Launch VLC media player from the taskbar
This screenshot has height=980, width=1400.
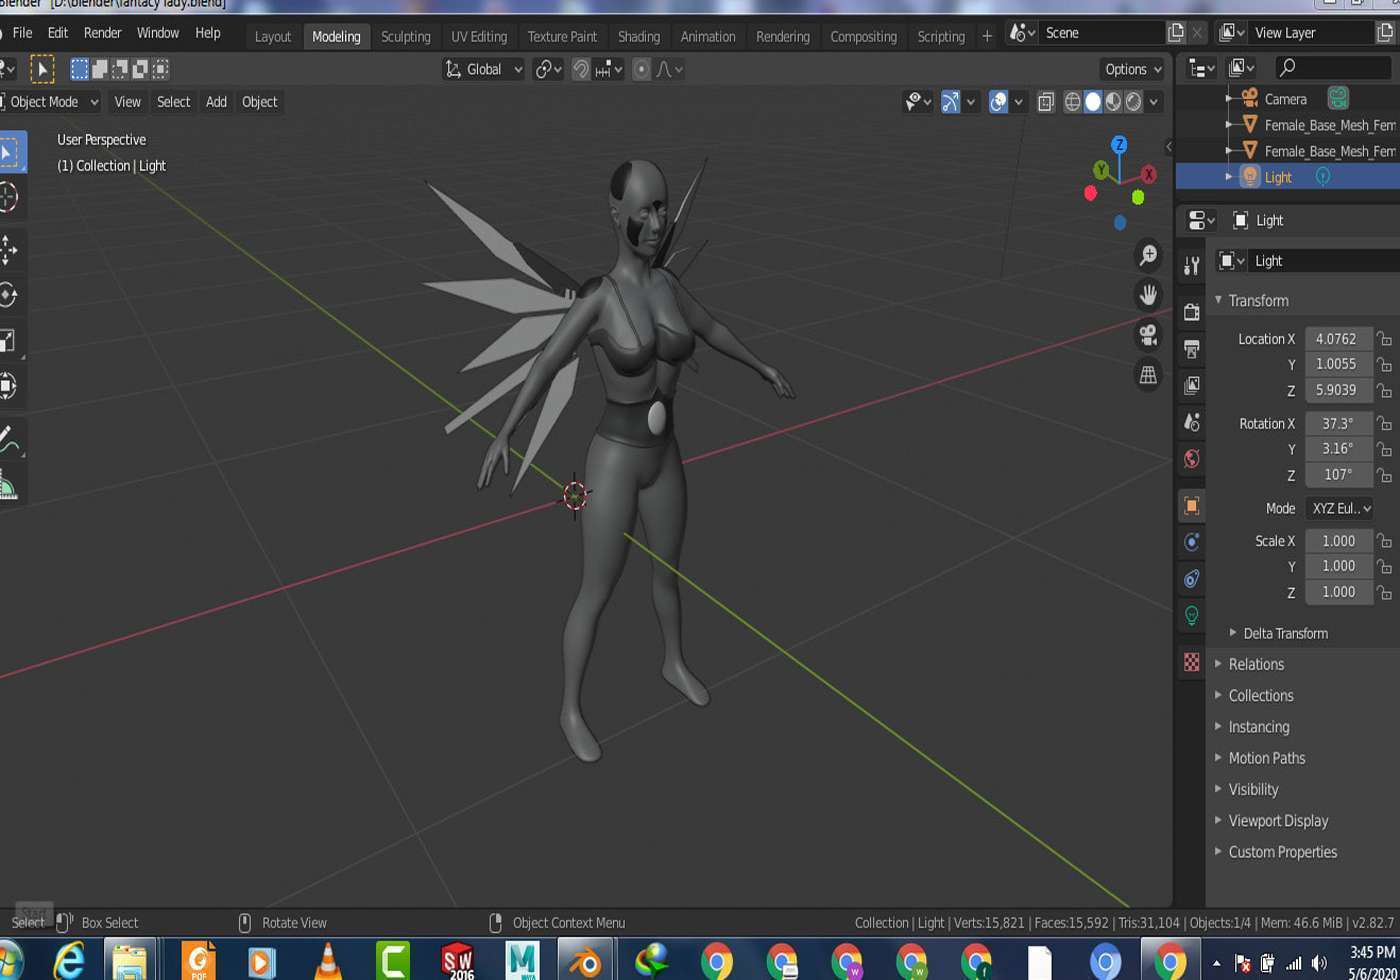(327, 962)
